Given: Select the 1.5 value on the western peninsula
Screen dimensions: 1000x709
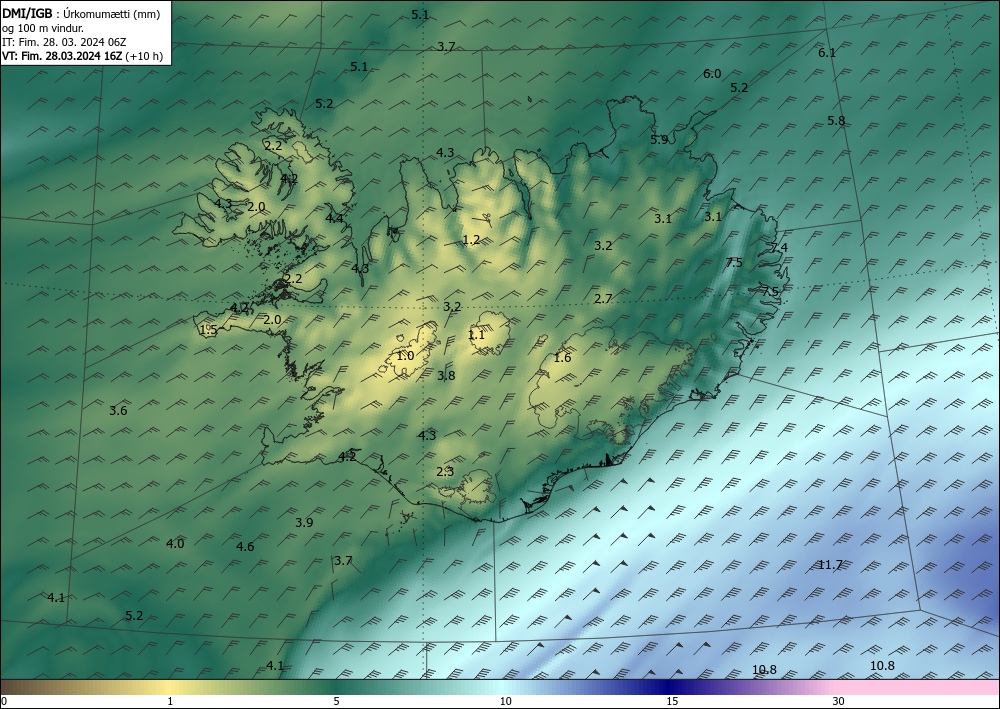Looking at the screenshot, I should [x=209, y=330].
